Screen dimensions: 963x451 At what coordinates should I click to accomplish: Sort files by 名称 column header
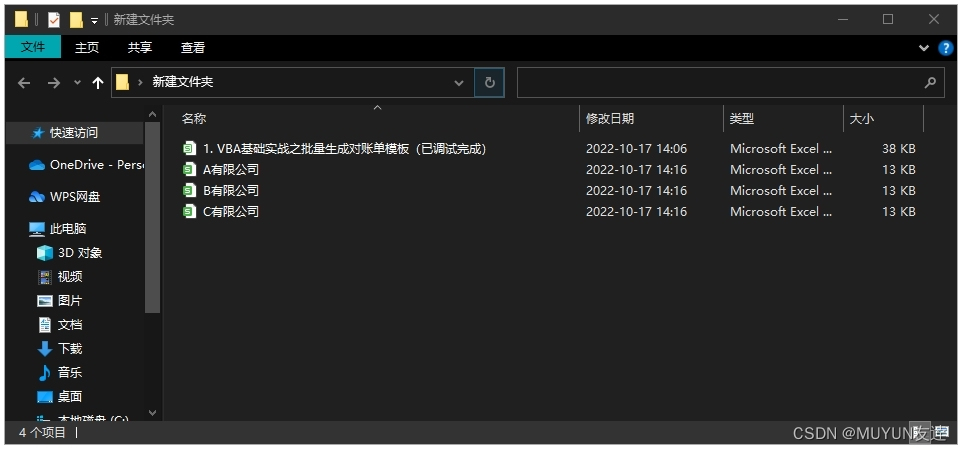(x=193, y=119)
